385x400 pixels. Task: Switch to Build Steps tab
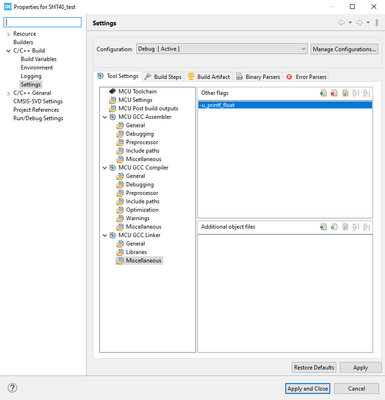coord(163,77)
